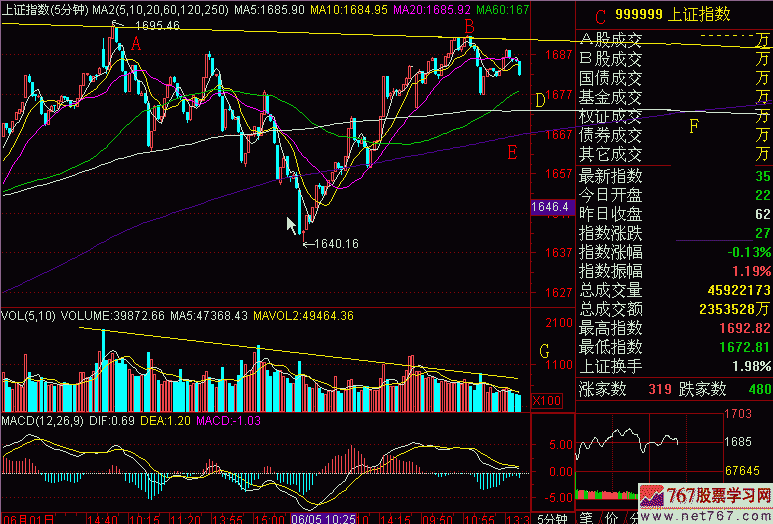This screenshot has height=524, width=773.
Task: Click the yellow letter F annotation marker
Action: click(x=693, y=126)
